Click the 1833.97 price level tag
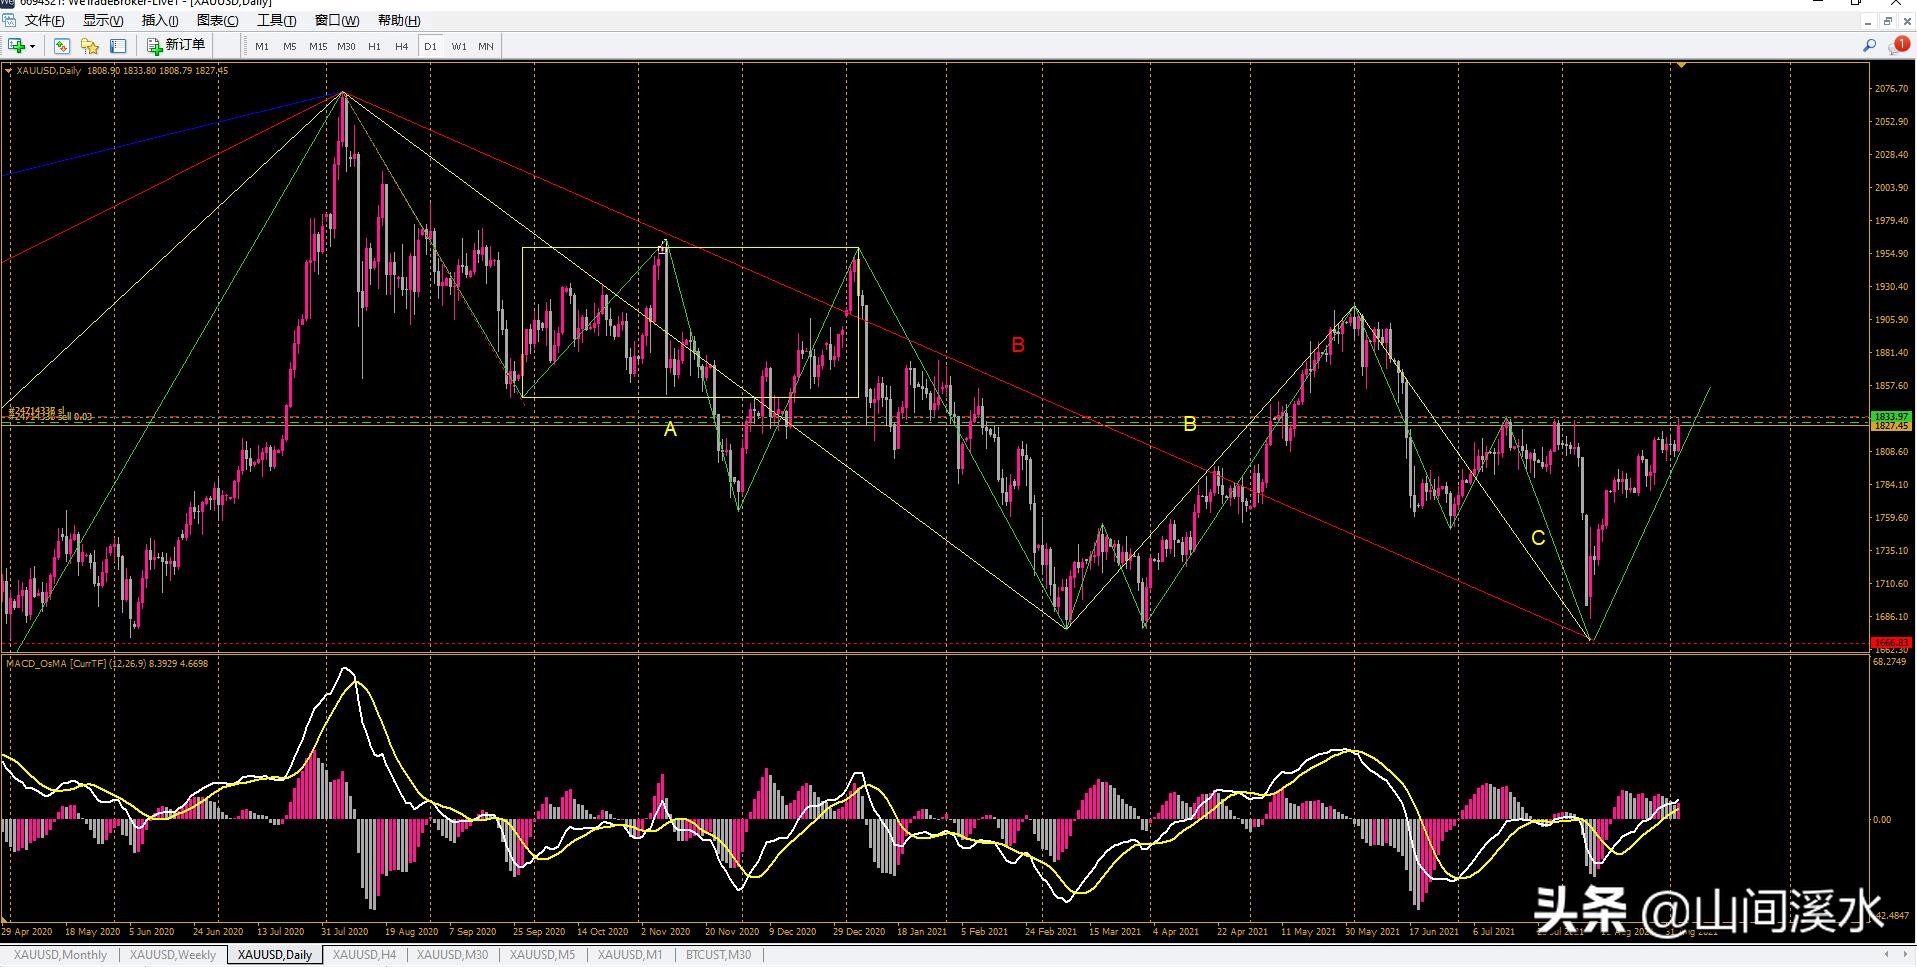The width and height of the screenshot is (1917, 967). point(1891,416)
